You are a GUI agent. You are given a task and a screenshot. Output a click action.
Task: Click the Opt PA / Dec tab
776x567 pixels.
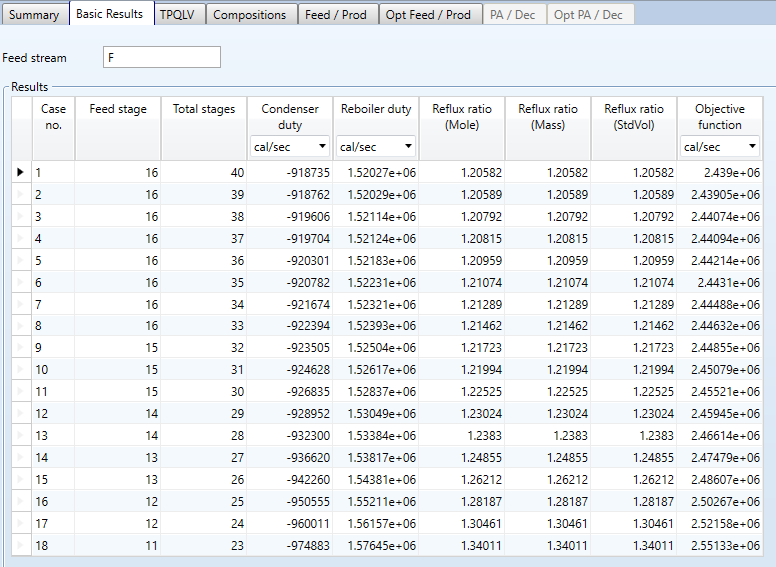[x=588, y=15]
